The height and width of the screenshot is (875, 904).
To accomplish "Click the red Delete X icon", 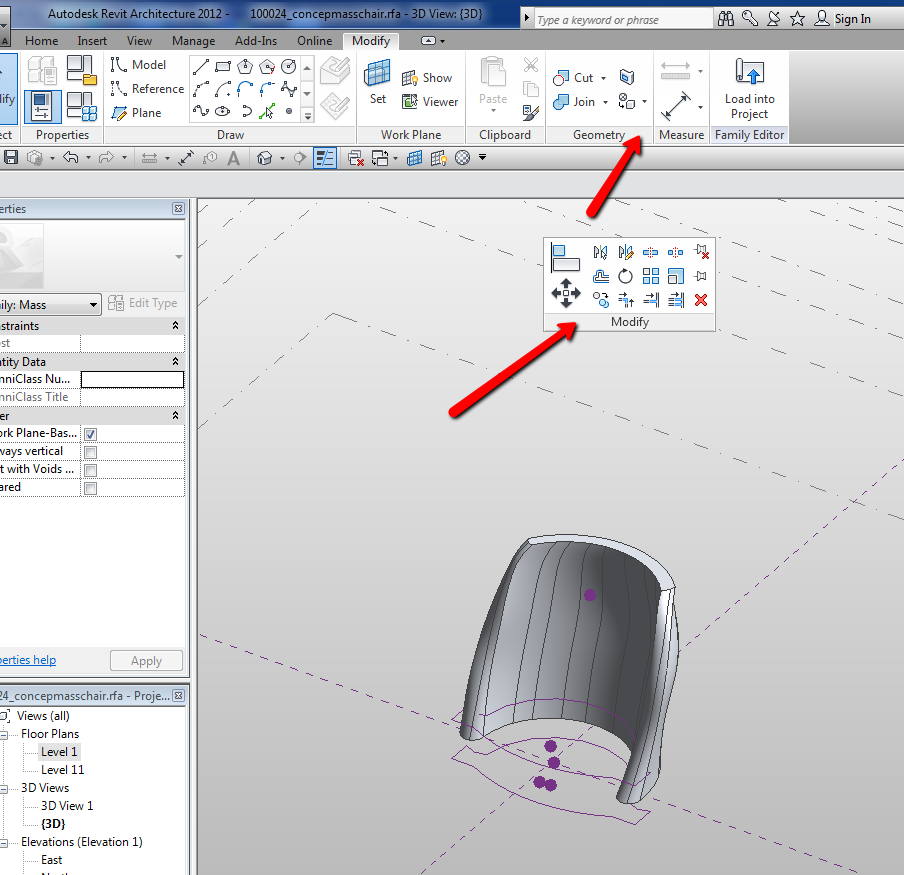I will 701,299.
